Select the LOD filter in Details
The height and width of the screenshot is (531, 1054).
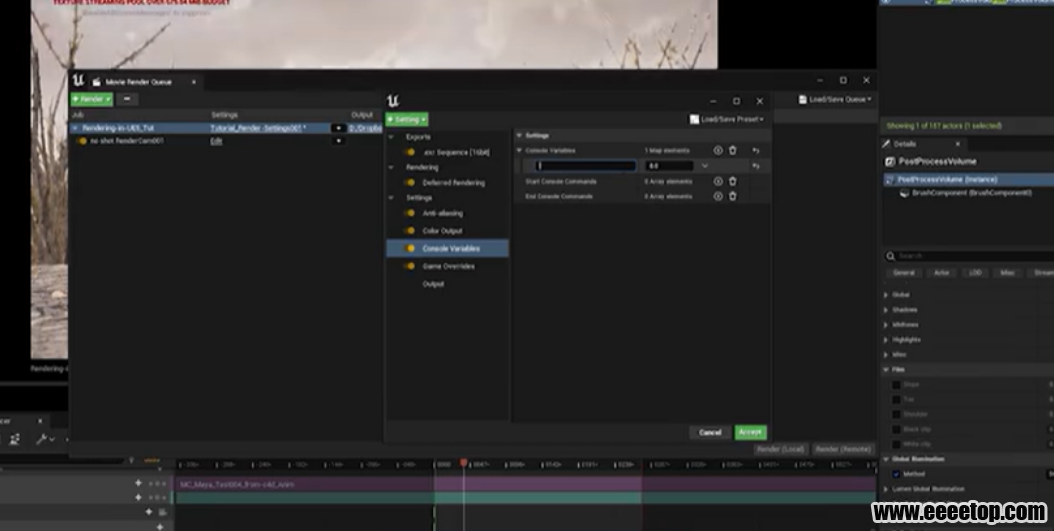975,273
